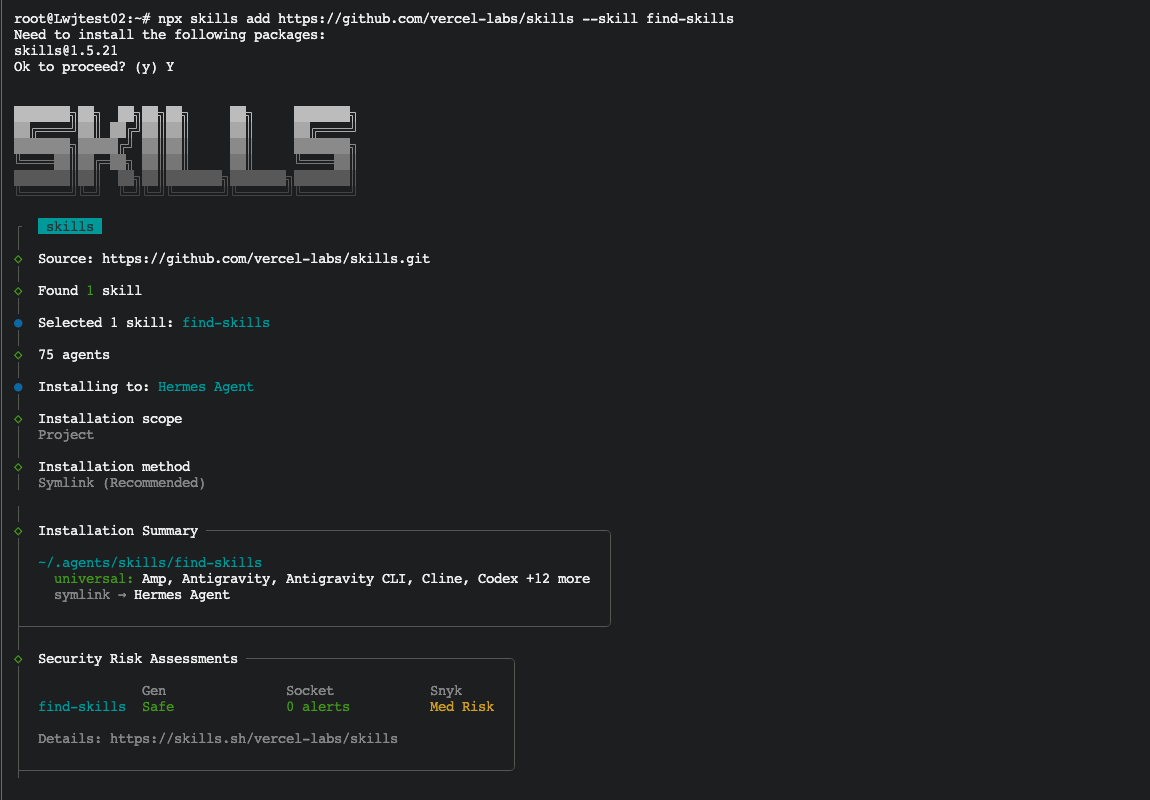Click the 'universal:' label in the summary
1150x800 pixels.
pyautogui.click(x=94, y=579)
